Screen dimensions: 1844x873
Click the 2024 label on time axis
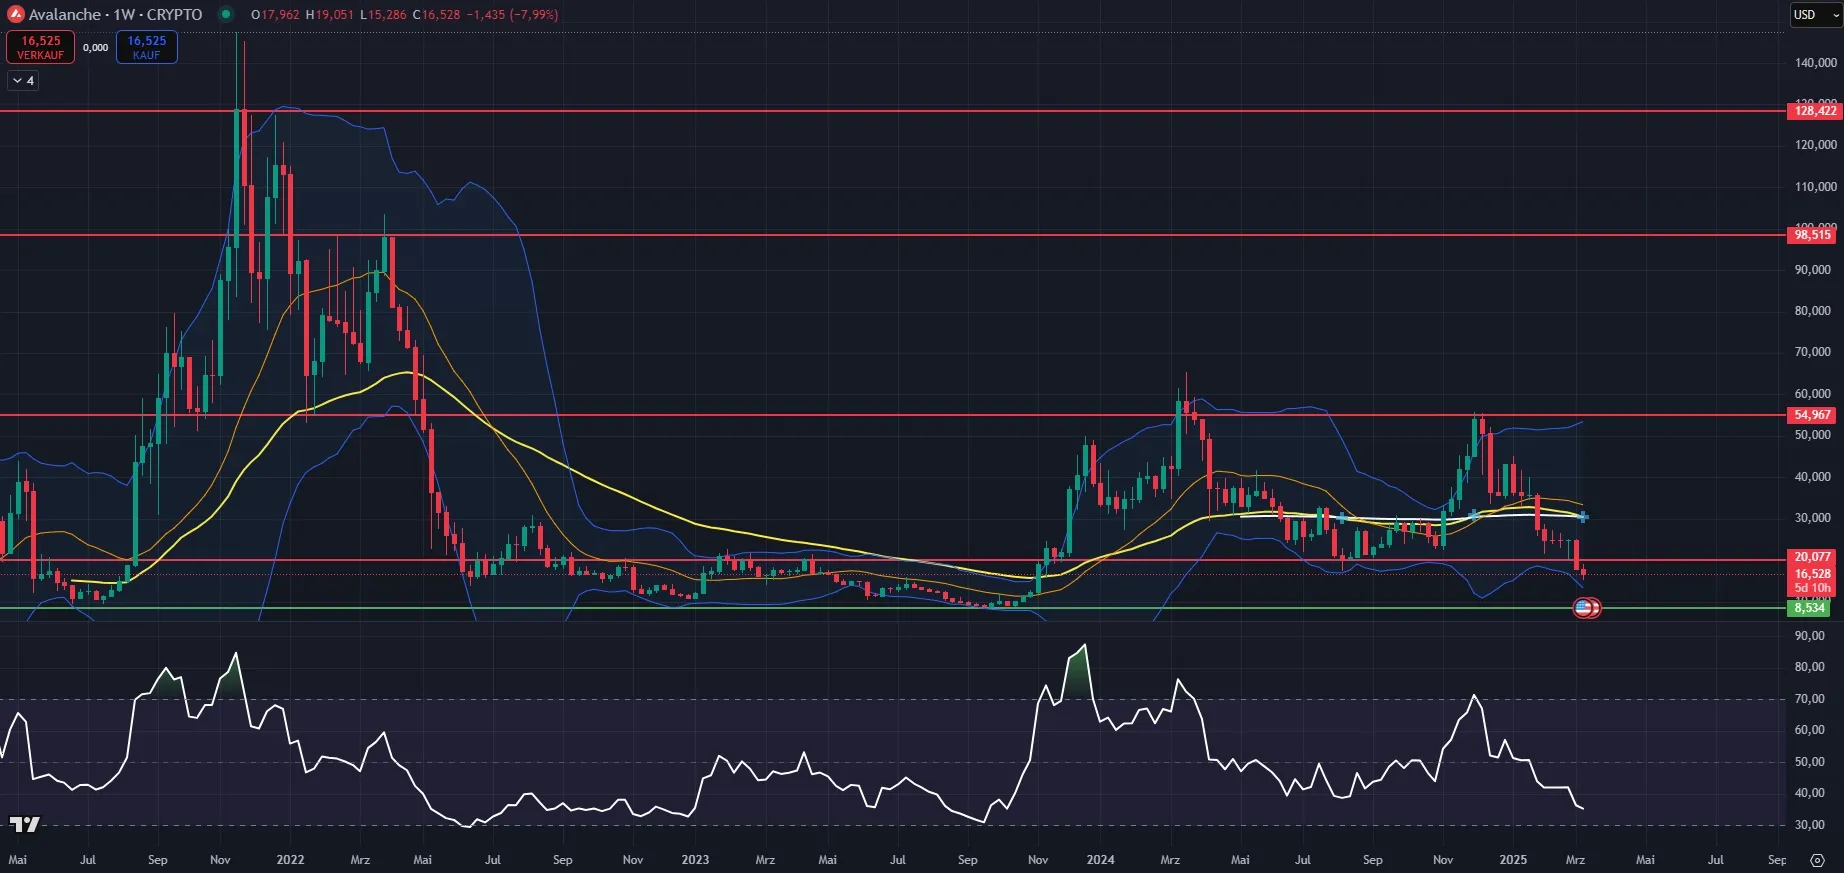[1100, 860]
